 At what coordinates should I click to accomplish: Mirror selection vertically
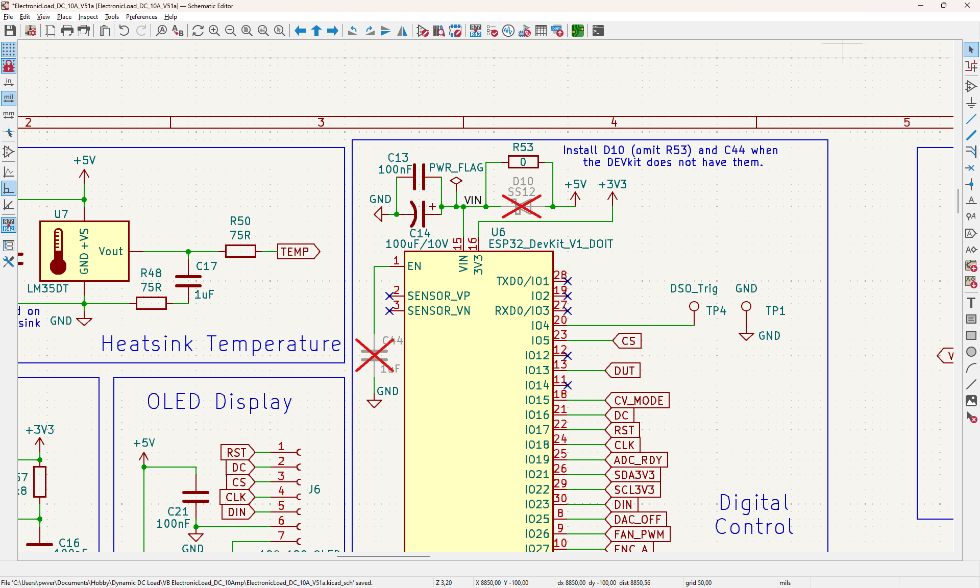coord(386,31)
